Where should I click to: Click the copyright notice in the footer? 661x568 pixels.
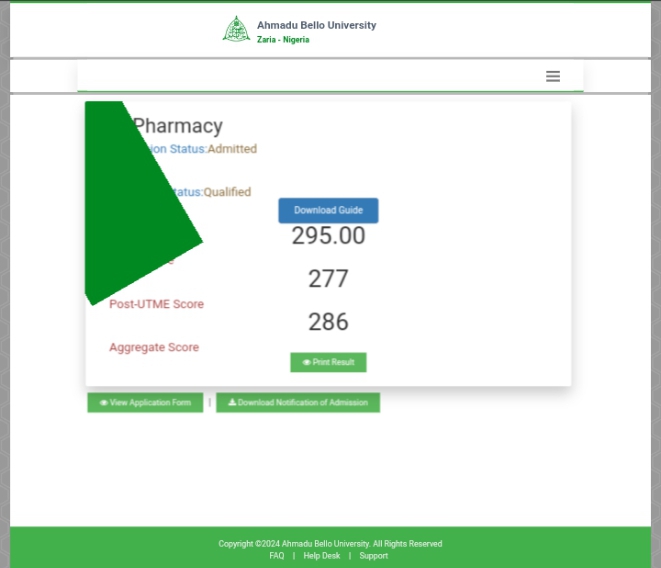point(330,544)
